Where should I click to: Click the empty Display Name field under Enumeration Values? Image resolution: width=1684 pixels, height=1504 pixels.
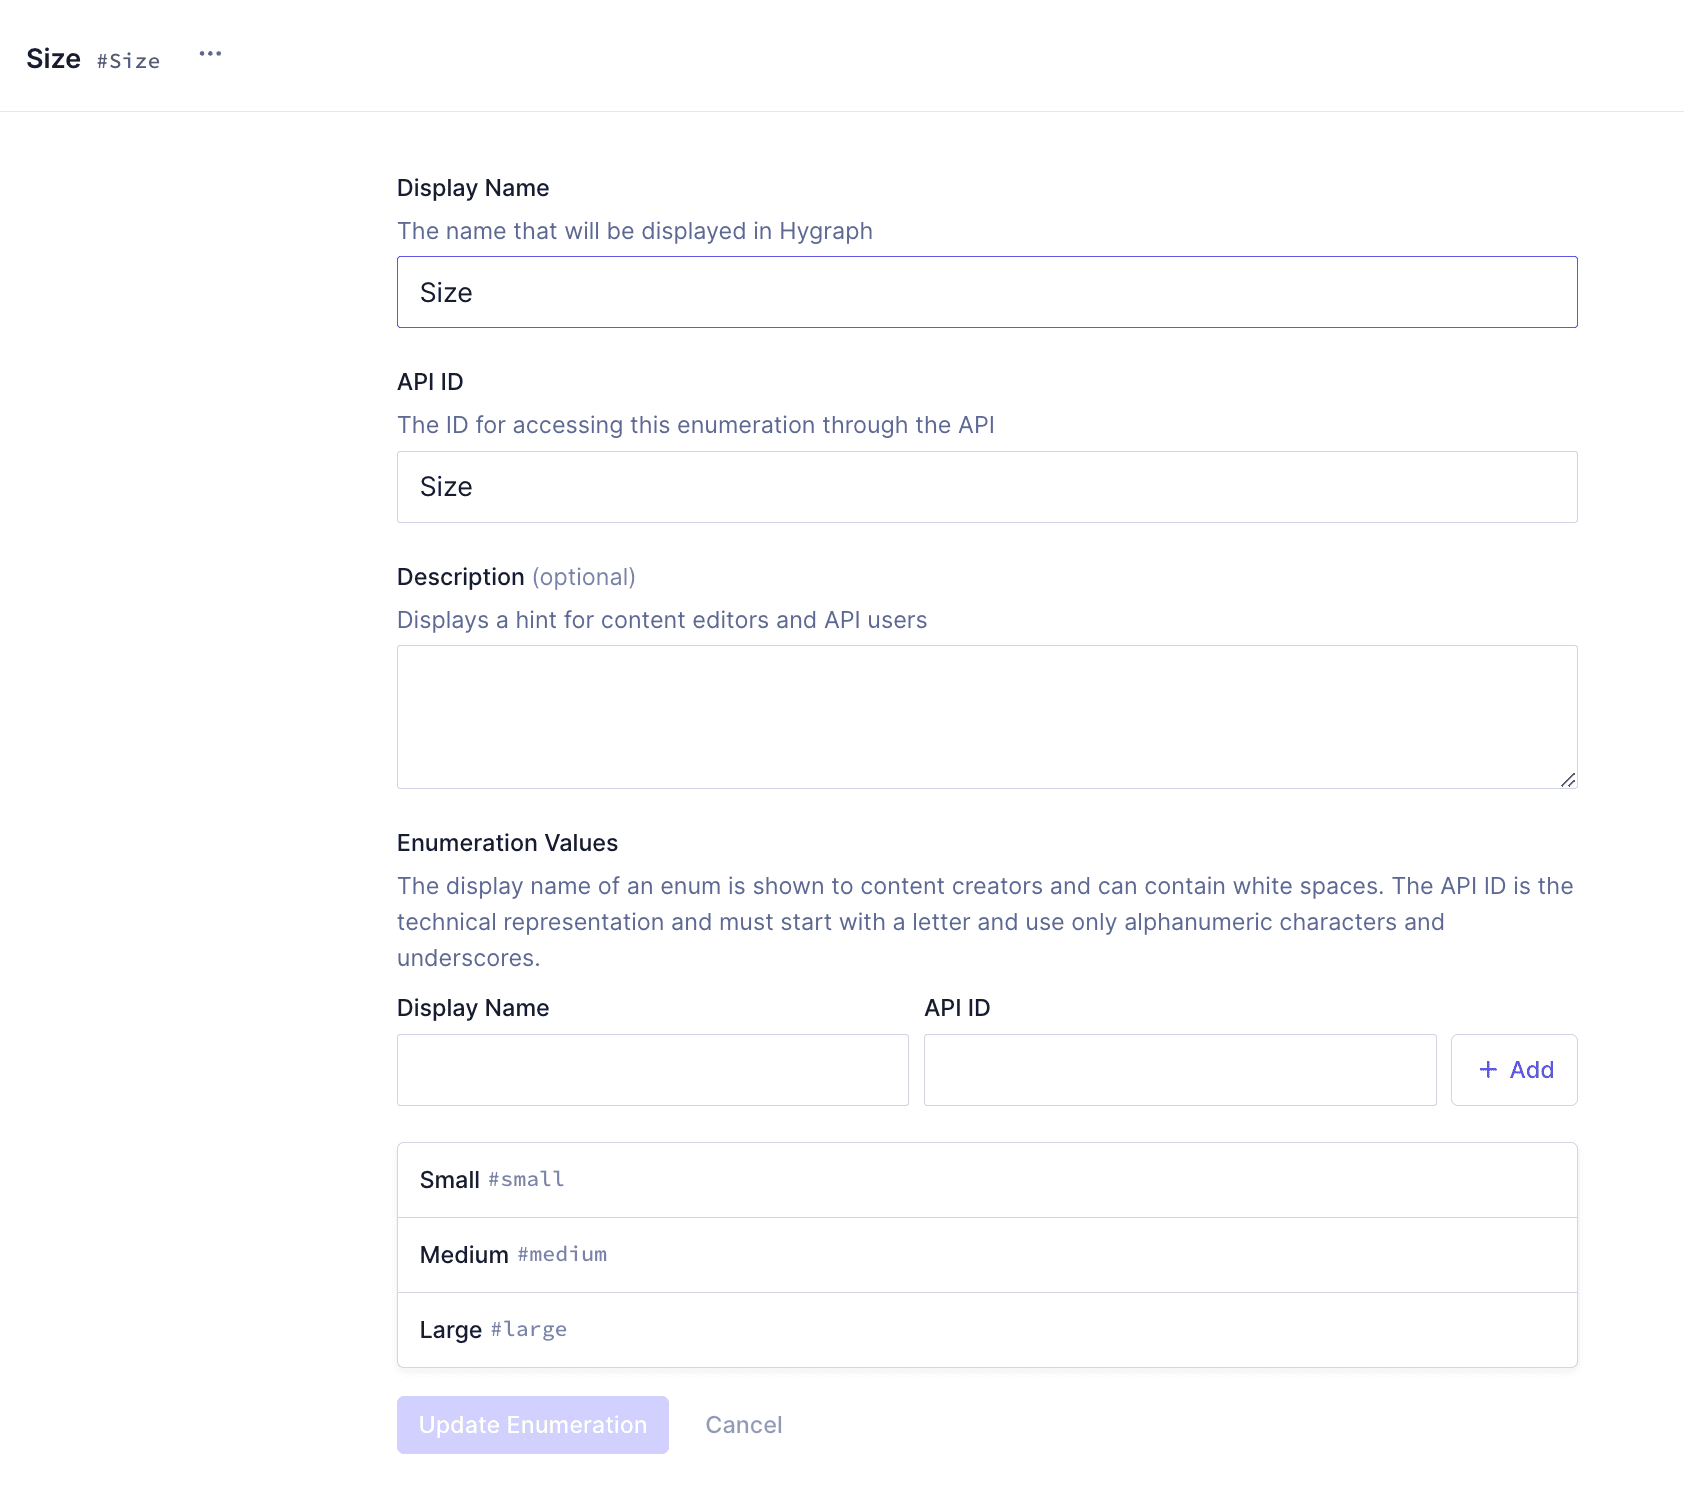click(652, 1069)
